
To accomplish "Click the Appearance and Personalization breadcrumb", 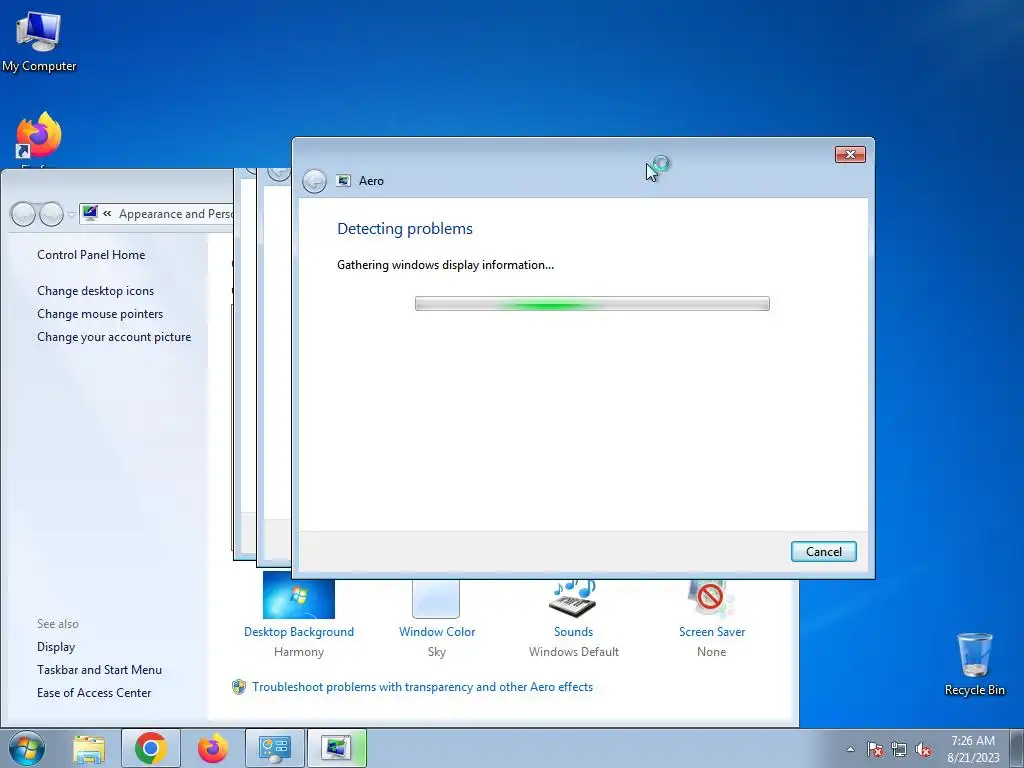I will [175, 214].
